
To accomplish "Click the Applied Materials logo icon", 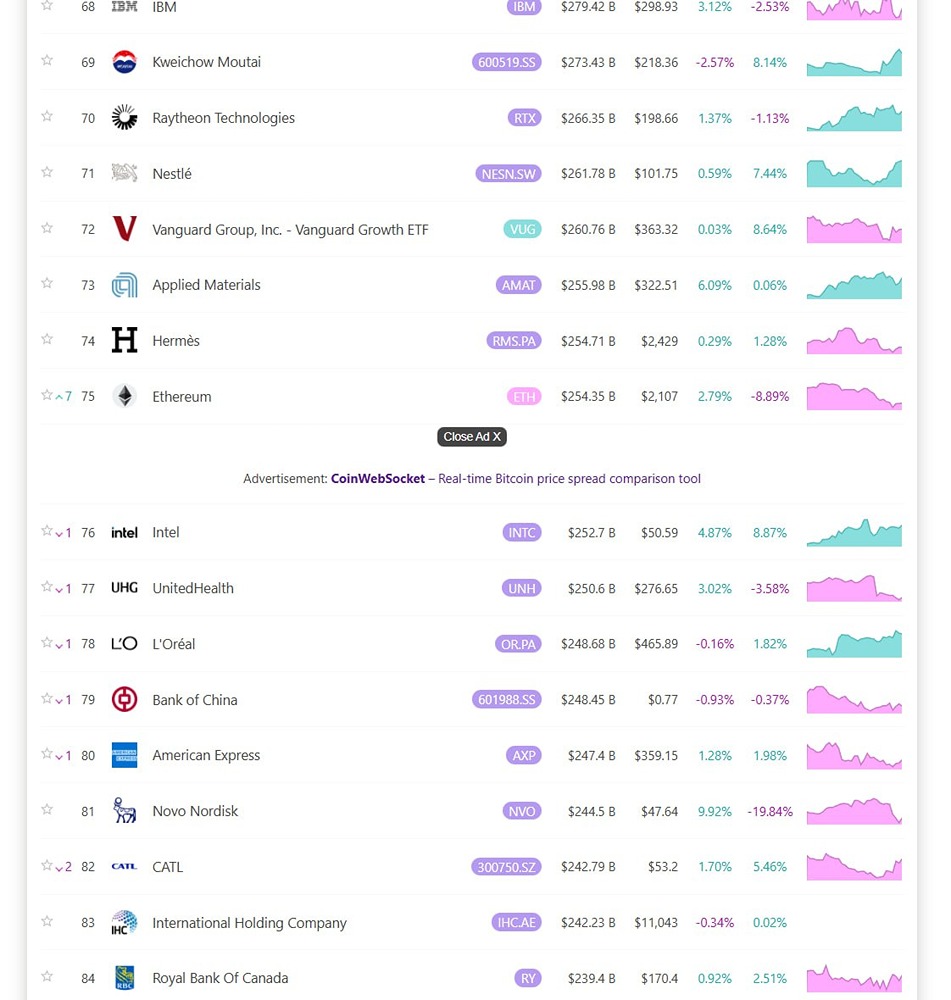I will click(x=124, y=285).
